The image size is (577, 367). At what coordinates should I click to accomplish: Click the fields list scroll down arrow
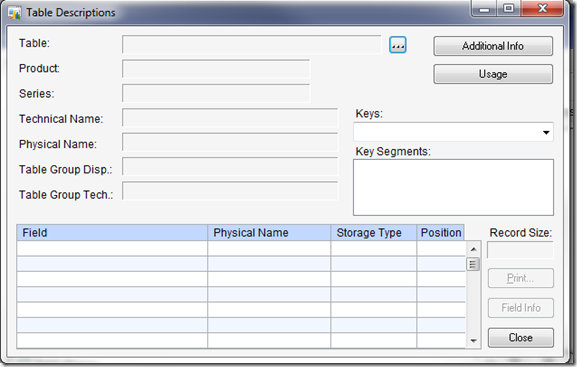coord(474,340)
